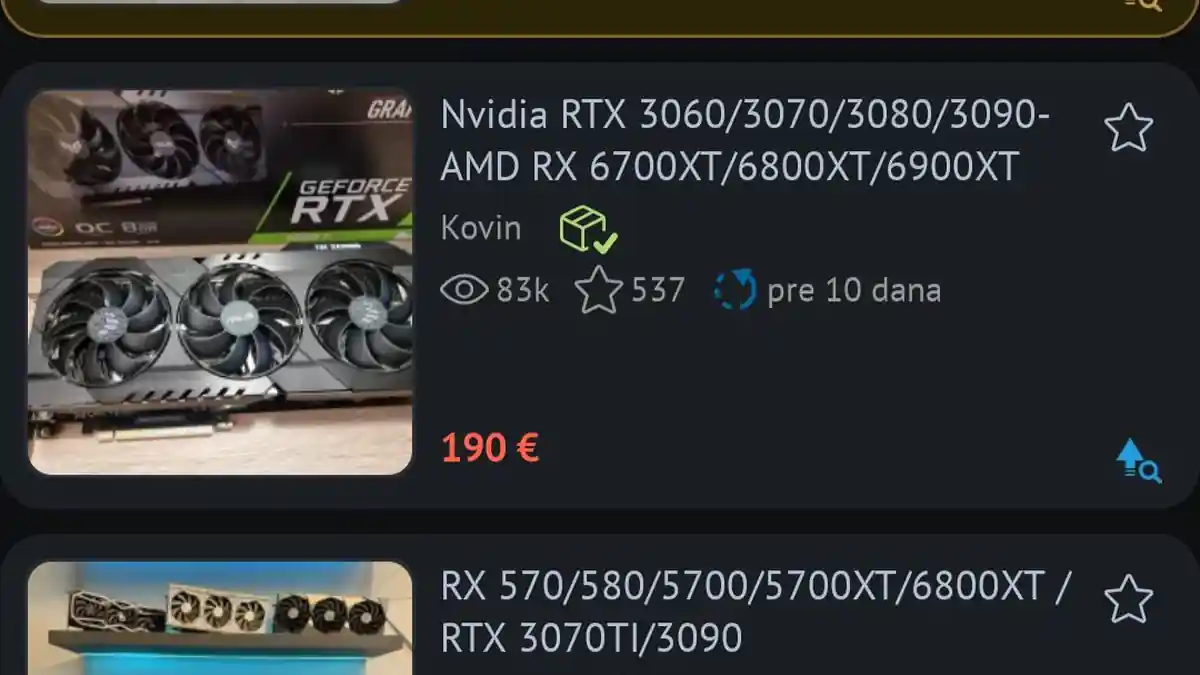Click the green delivery box icon beside Kovin

[588, 229]
